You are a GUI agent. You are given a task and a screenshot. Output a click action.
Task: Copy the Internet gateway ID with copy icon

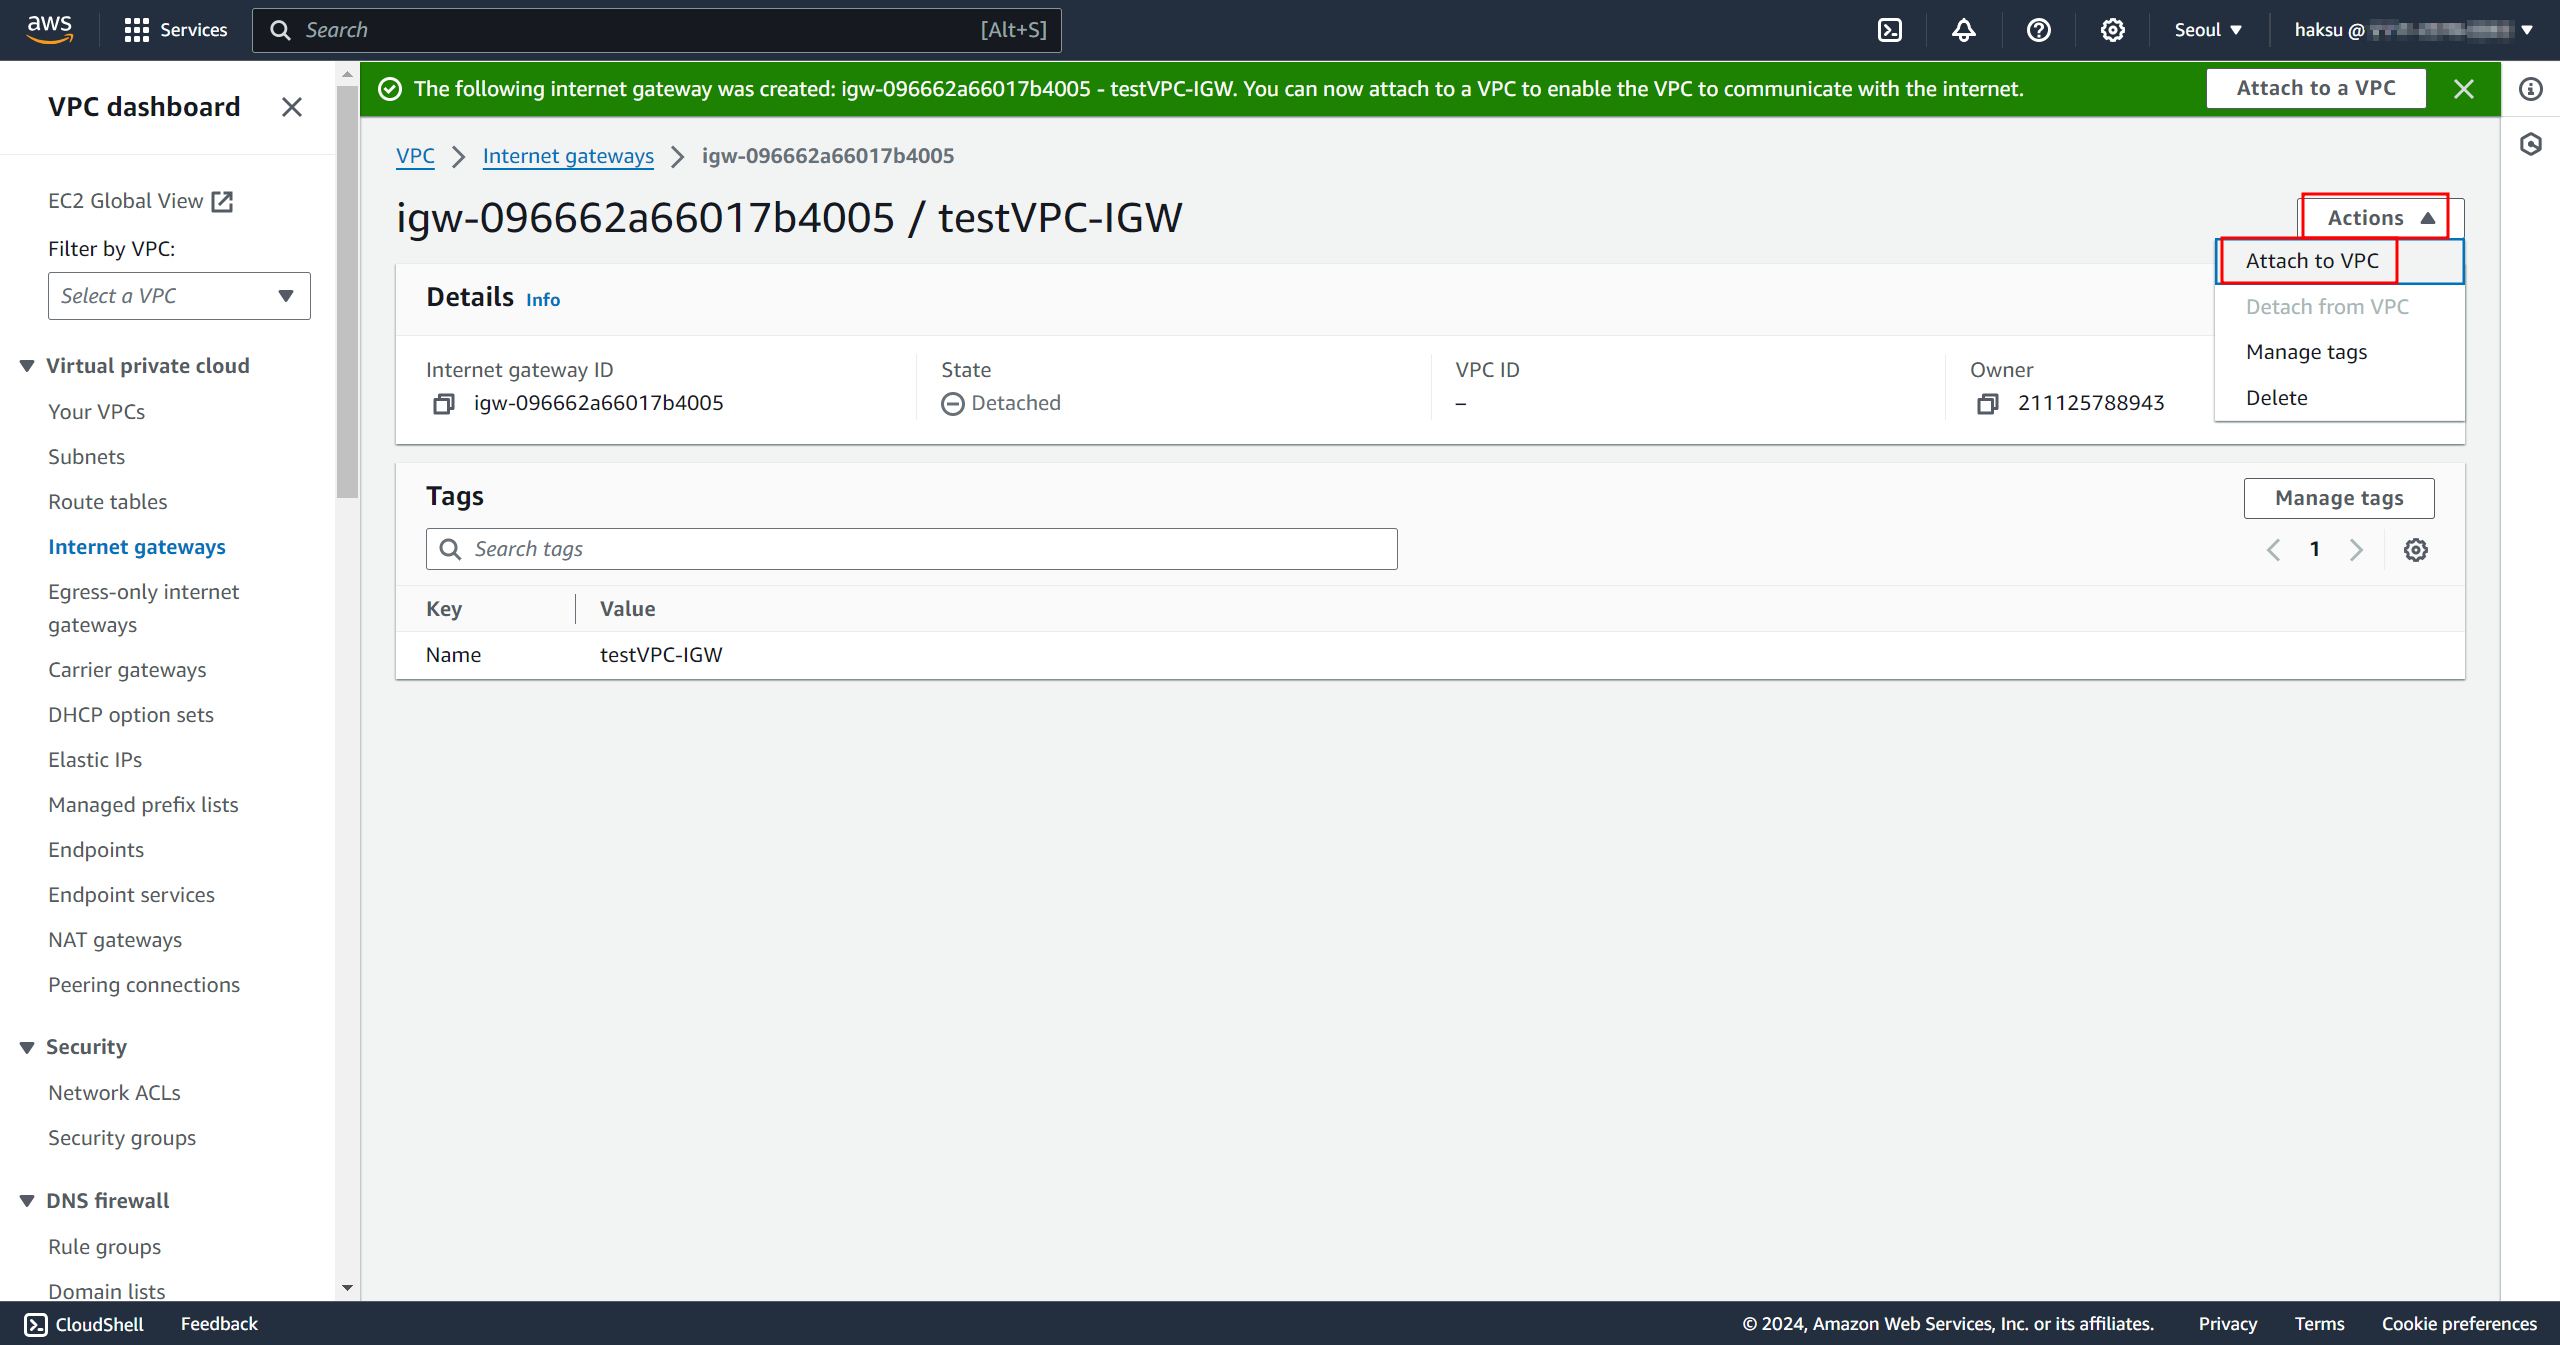[443, 403]
